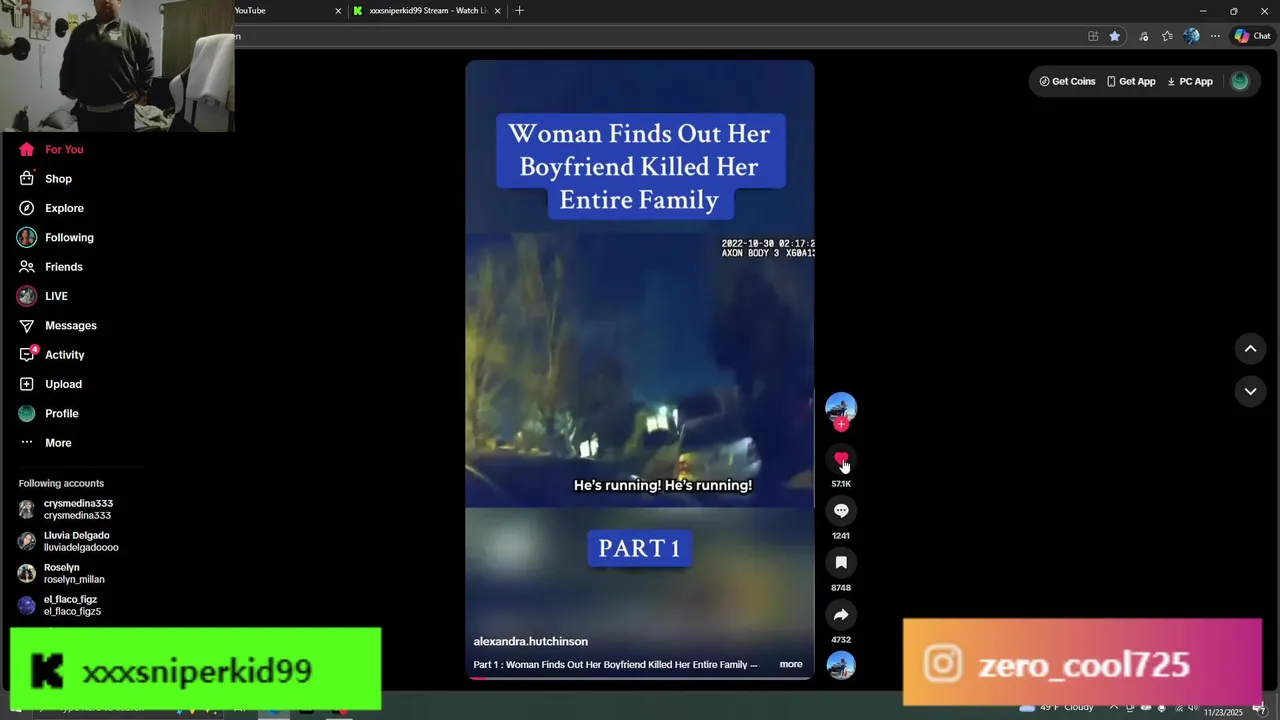1280x720 pixels.
Task: Open the browser Favorites list
Action: pyautogui.click(x=1167, y=36)
